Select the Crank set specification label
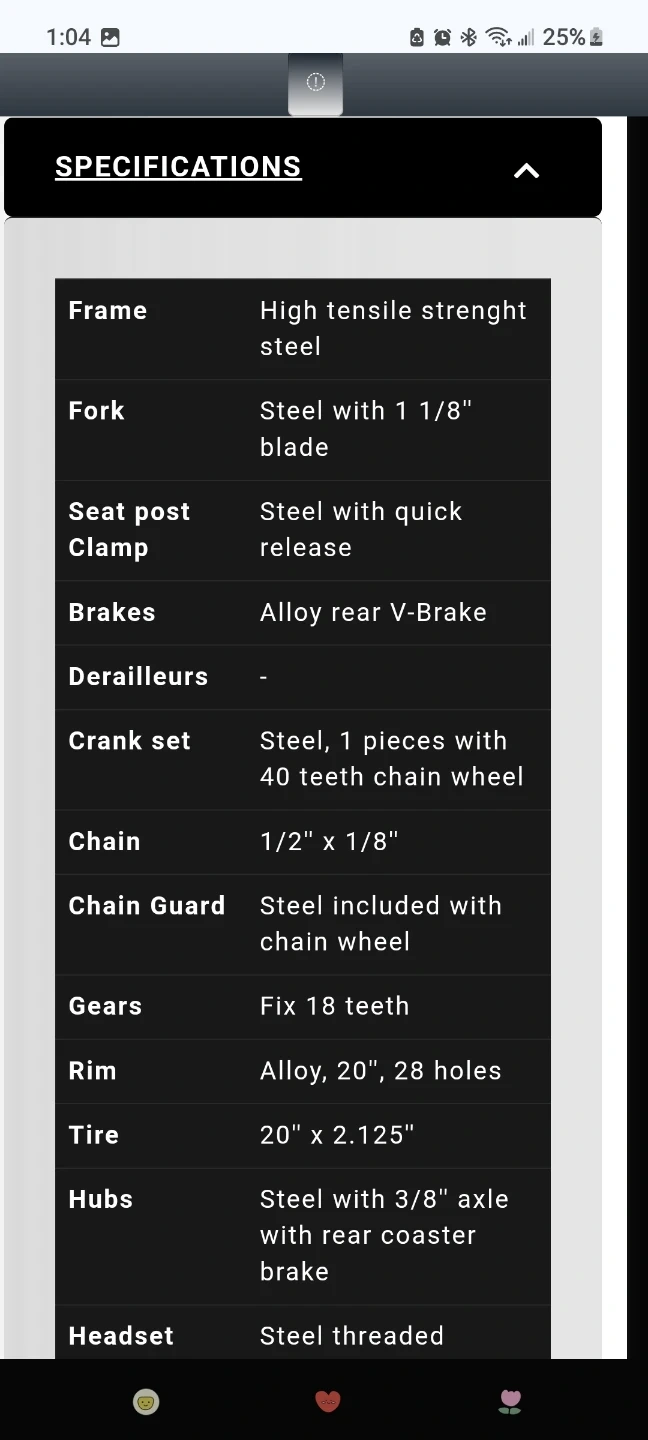The width and height of the screenshot is (648, 1440). click(129, 741)
